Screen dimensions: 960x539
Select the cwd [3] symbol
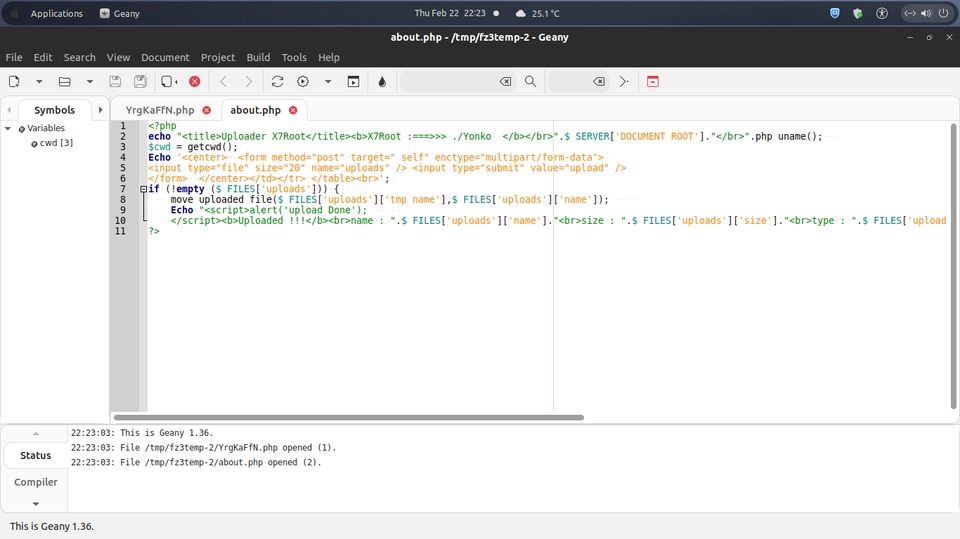point(56,143)
